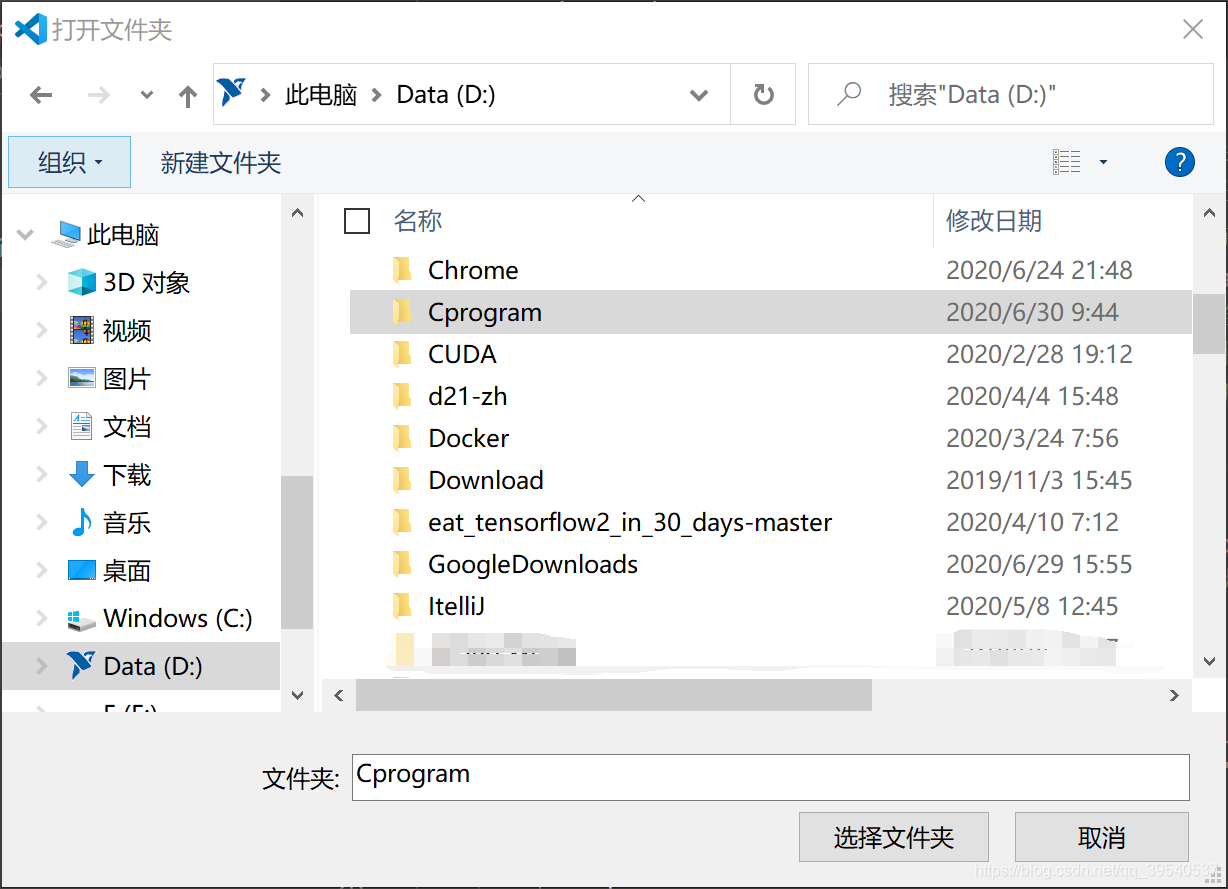The height and width of the screenshot is (889, 1228).
Task: Click the help question mark icon
Action: 1179,161
